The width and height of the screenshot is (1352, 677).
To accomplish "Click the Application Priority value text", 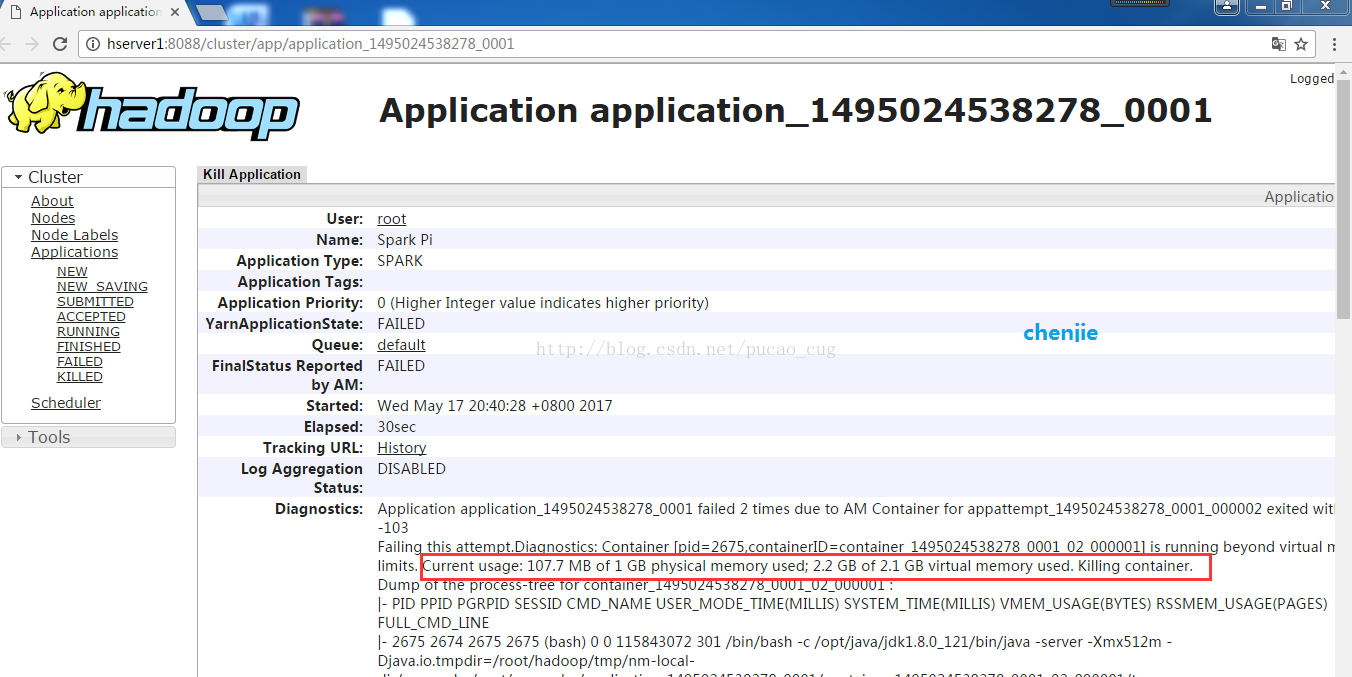I will [543, 303].
